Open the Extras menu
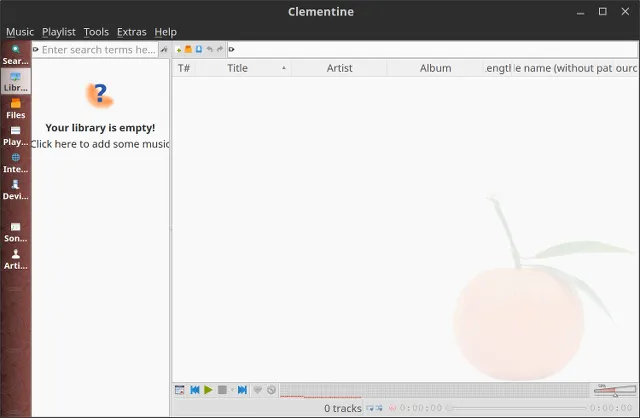640x418 pixels. point(131,32)
